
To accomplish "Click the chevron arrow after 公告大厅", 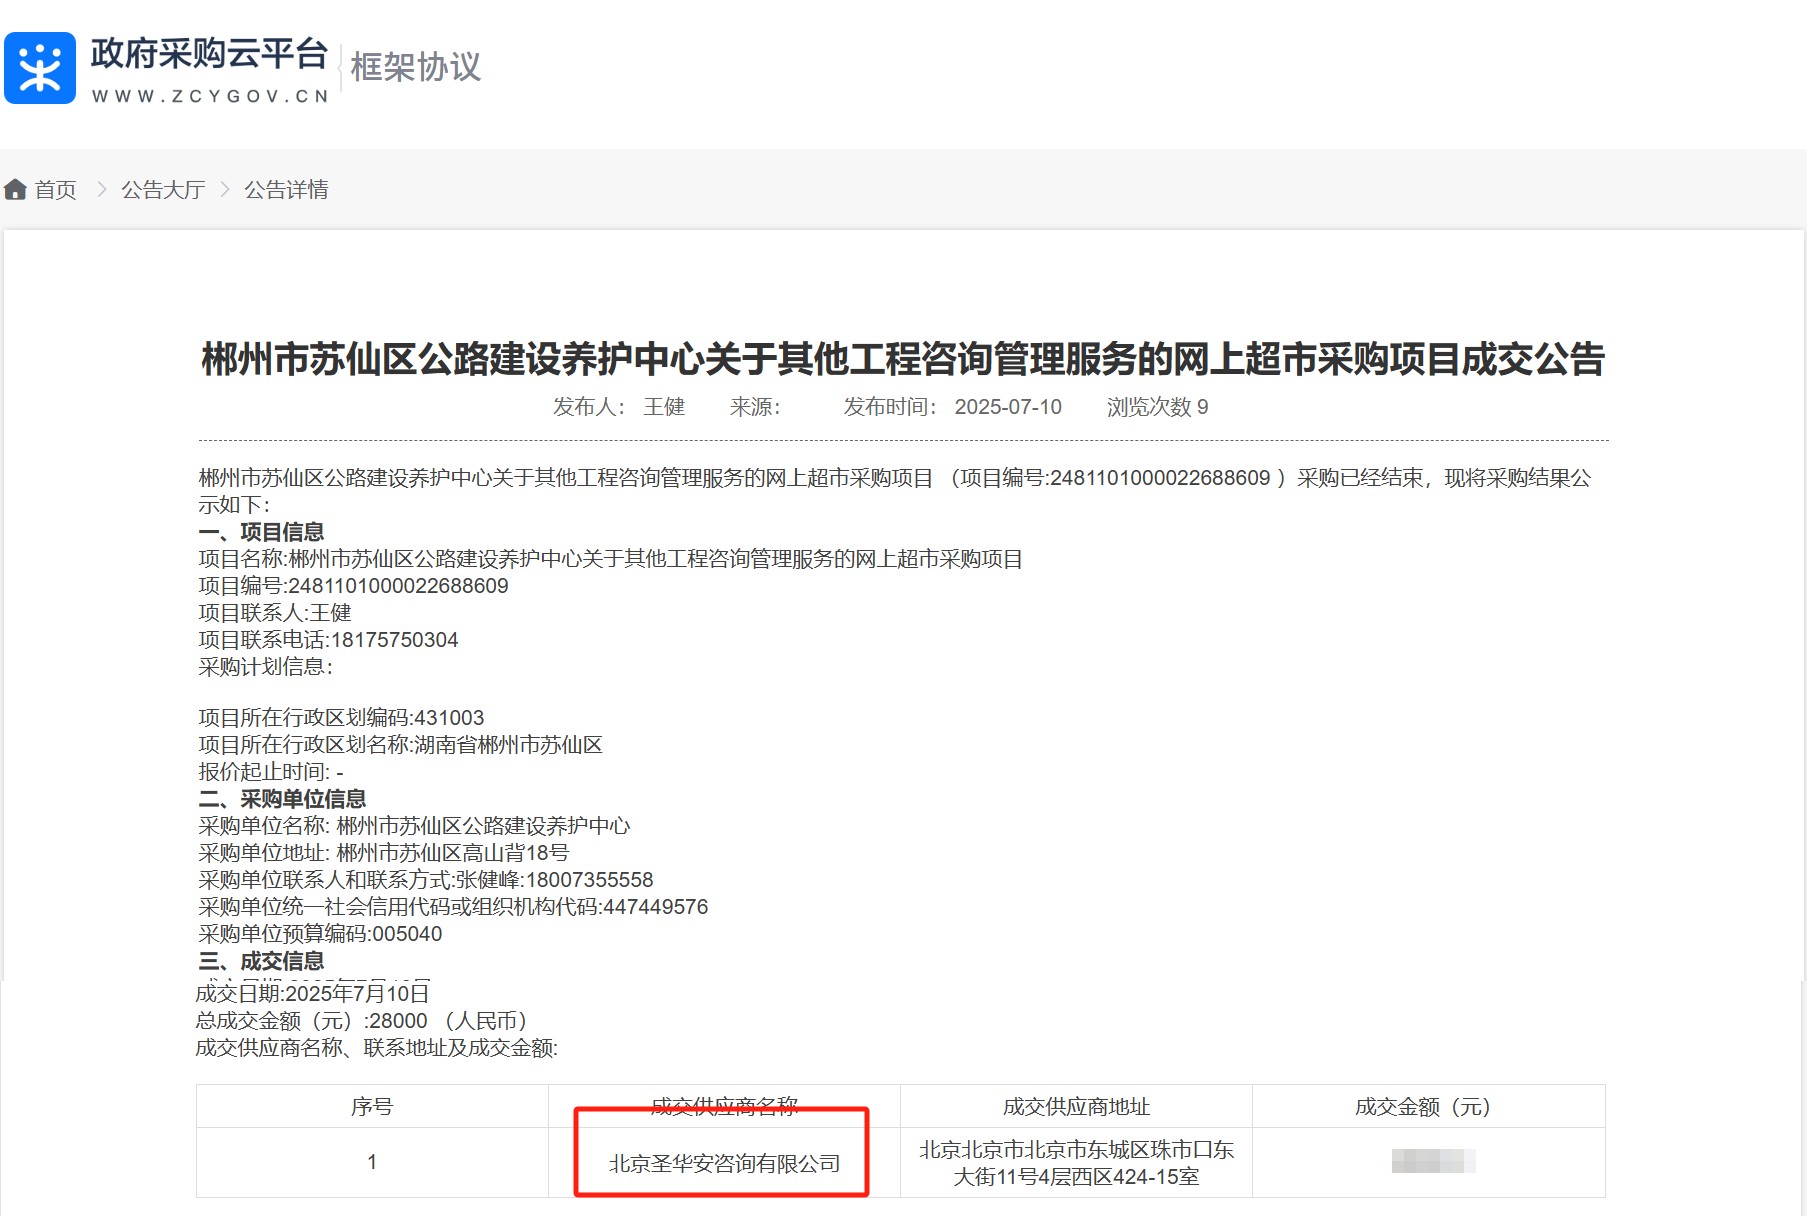I will (x=225, y=189).
